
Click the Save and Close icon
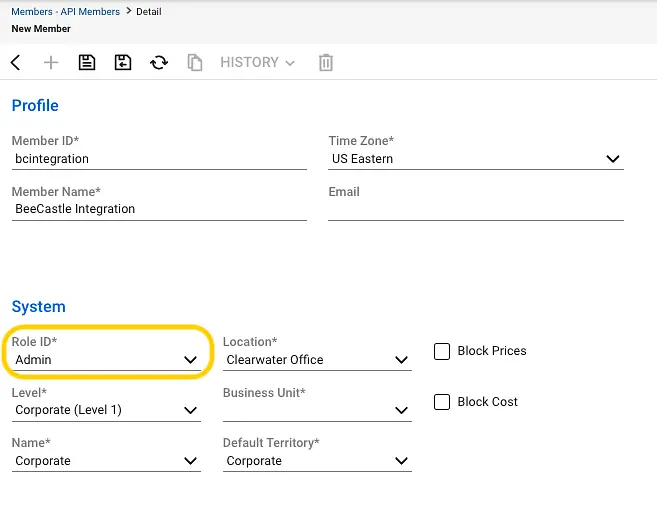123,62
